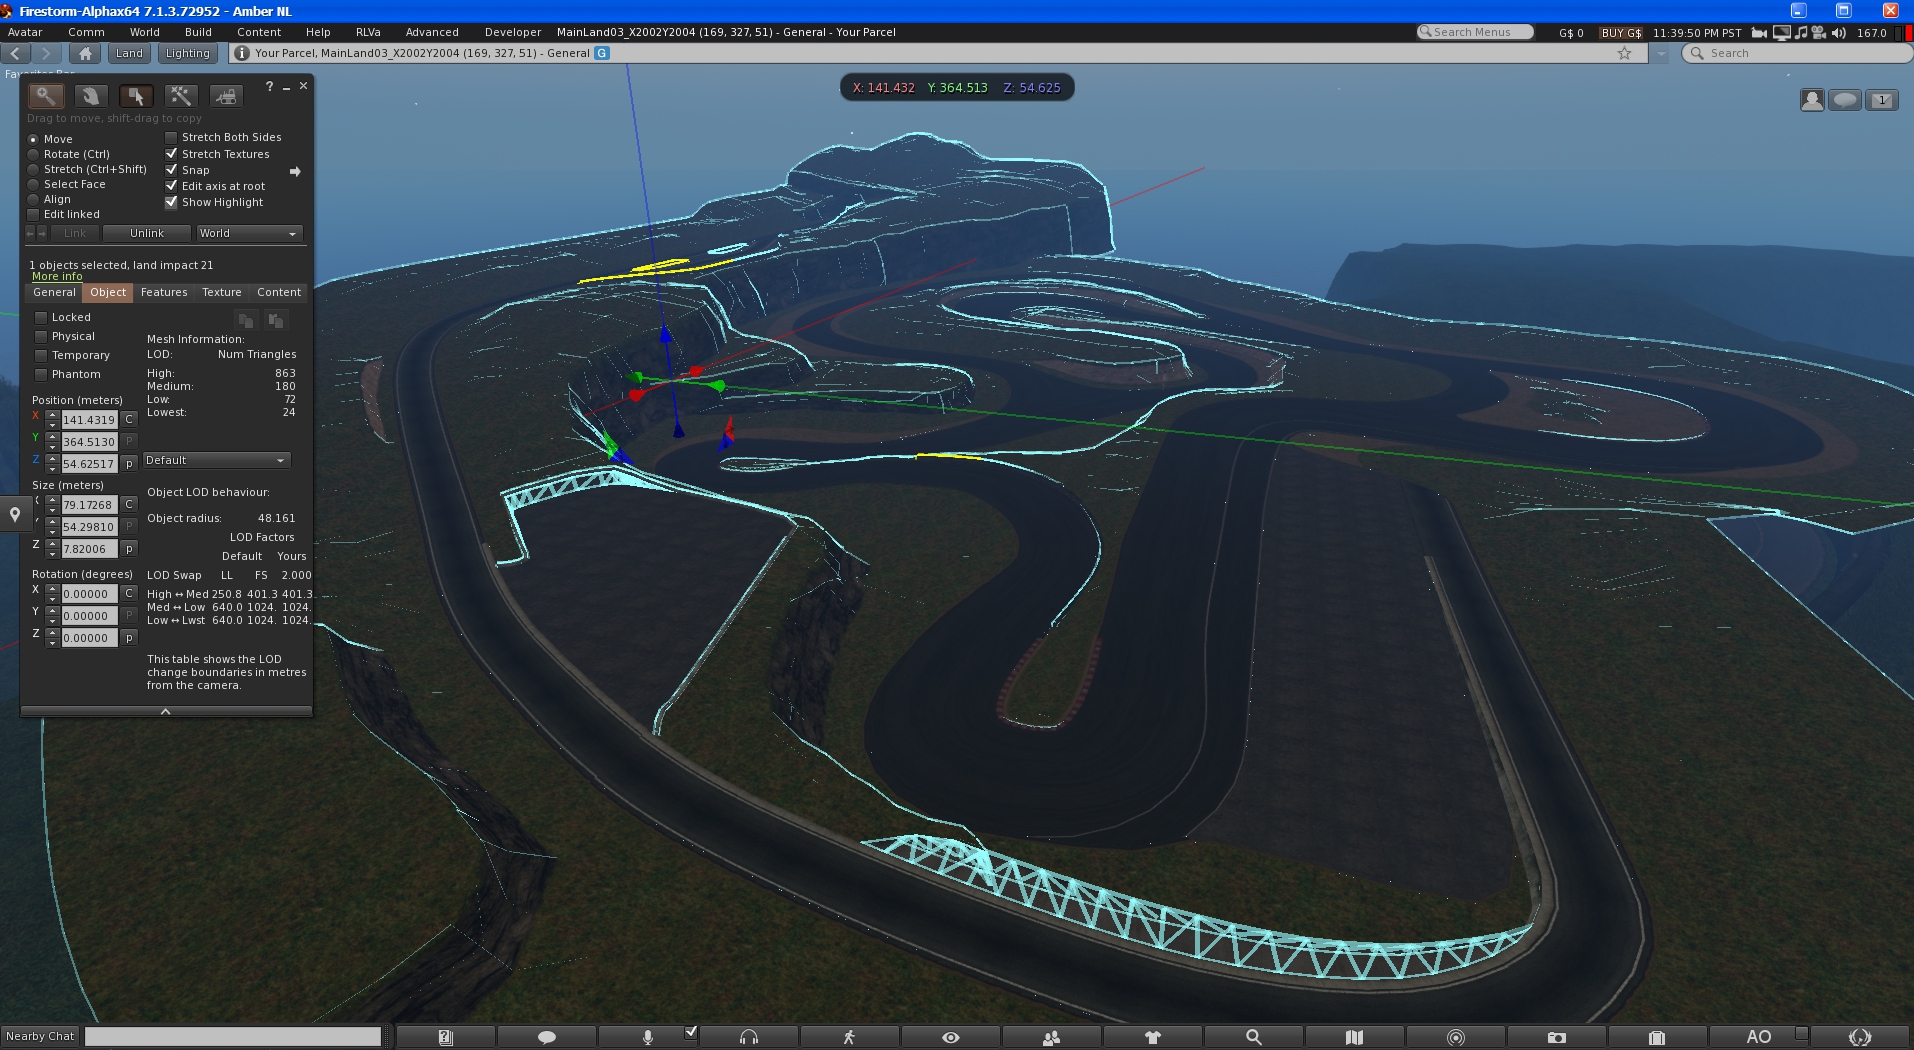Click the paste parameters icon in Object tab
The width and height of the screenshot is (1914, 1050).
(x=276, y=320)
